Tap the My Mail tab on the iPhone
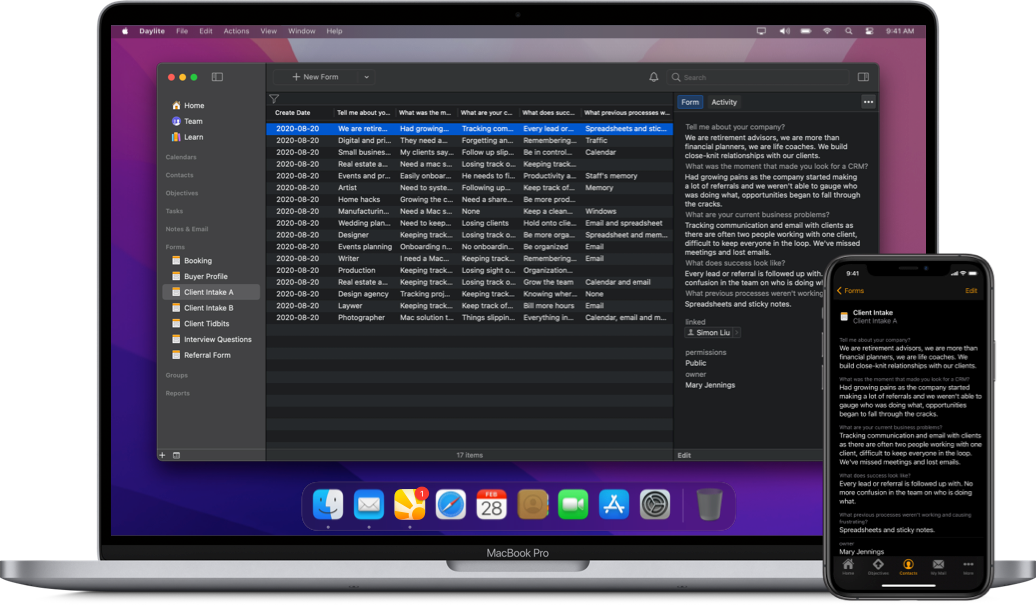Viewport: 1036px width, 605px height. (x=938, y=566)
